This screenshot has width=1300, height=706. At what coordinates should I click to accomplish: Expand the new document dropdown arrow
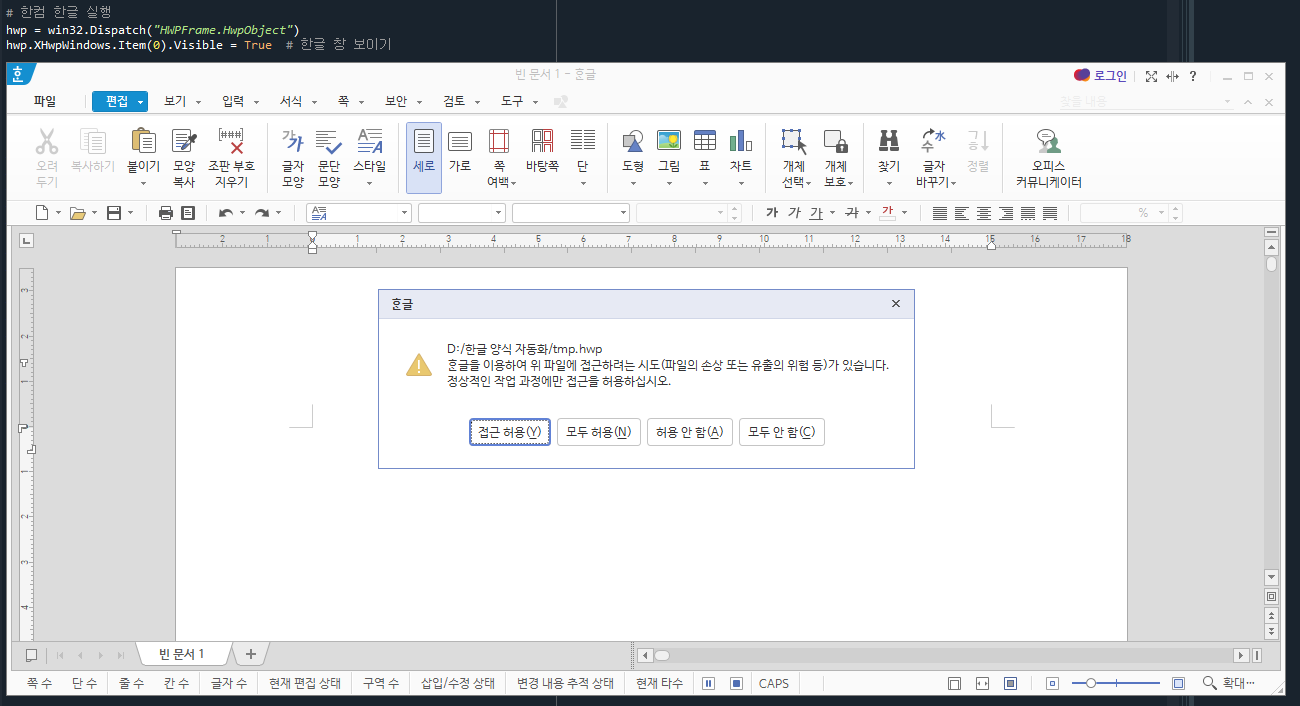tap(58, 213)
